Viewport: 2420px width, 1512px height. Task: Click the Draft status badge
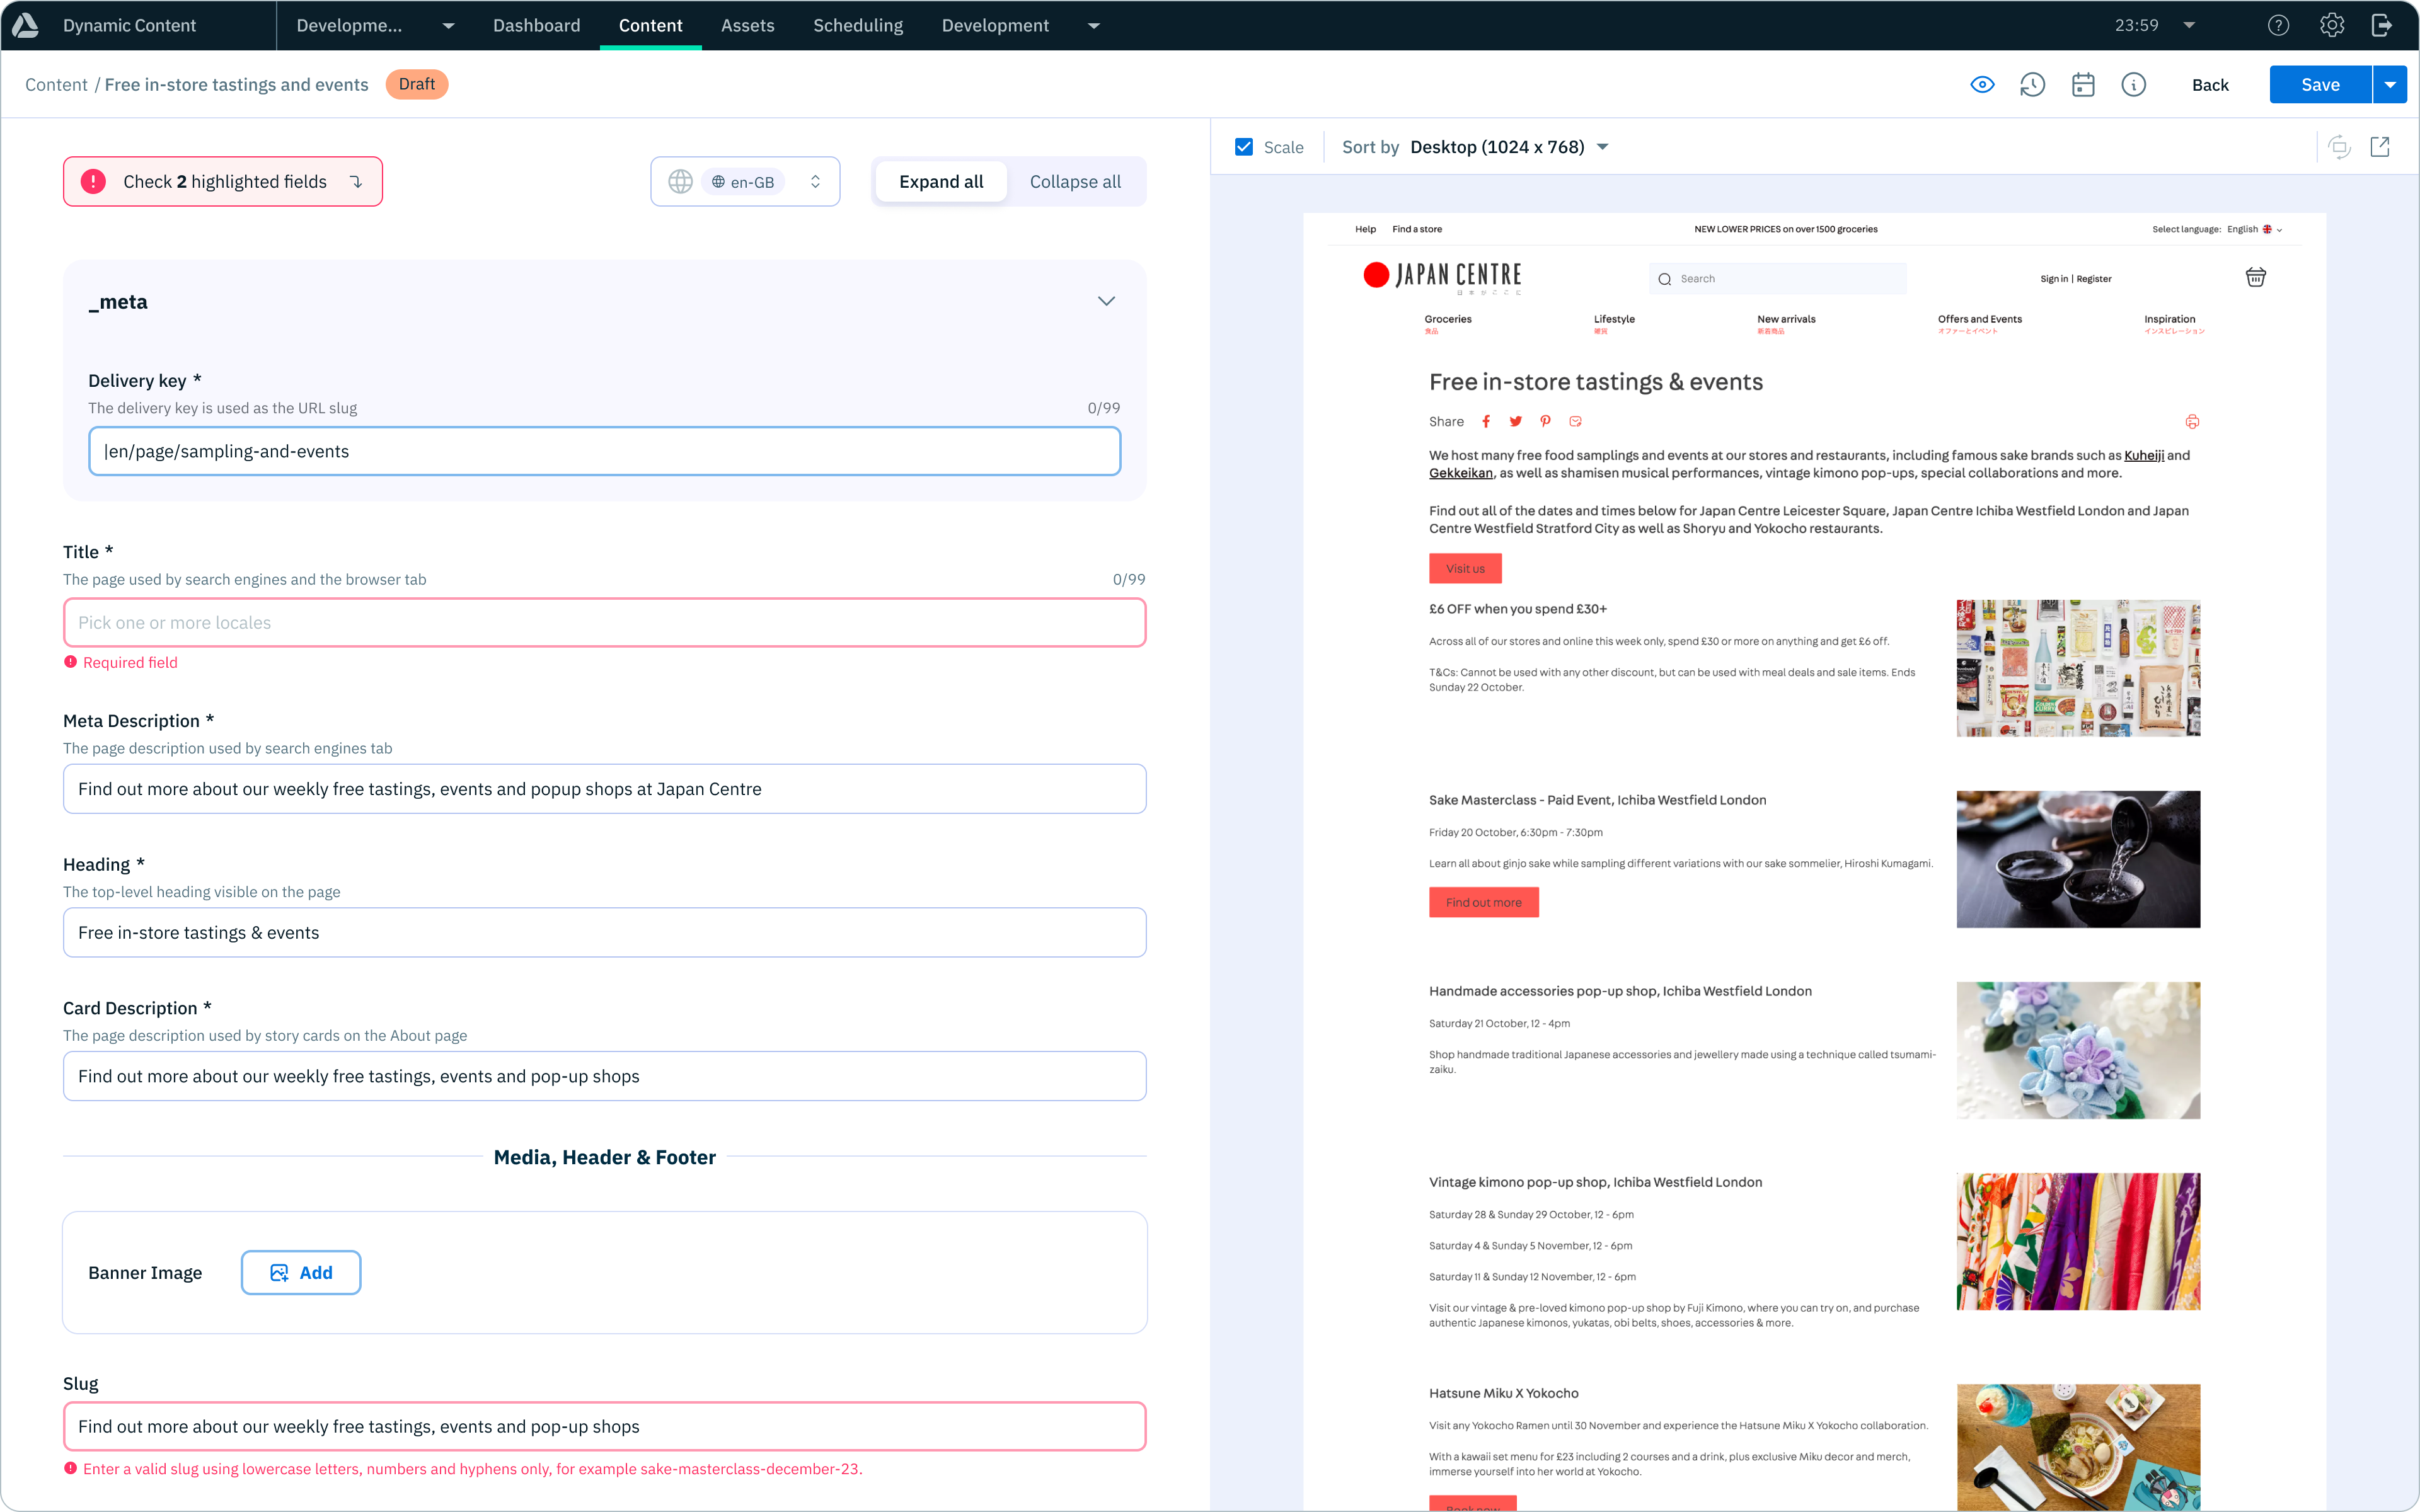[x=416, y=84]
